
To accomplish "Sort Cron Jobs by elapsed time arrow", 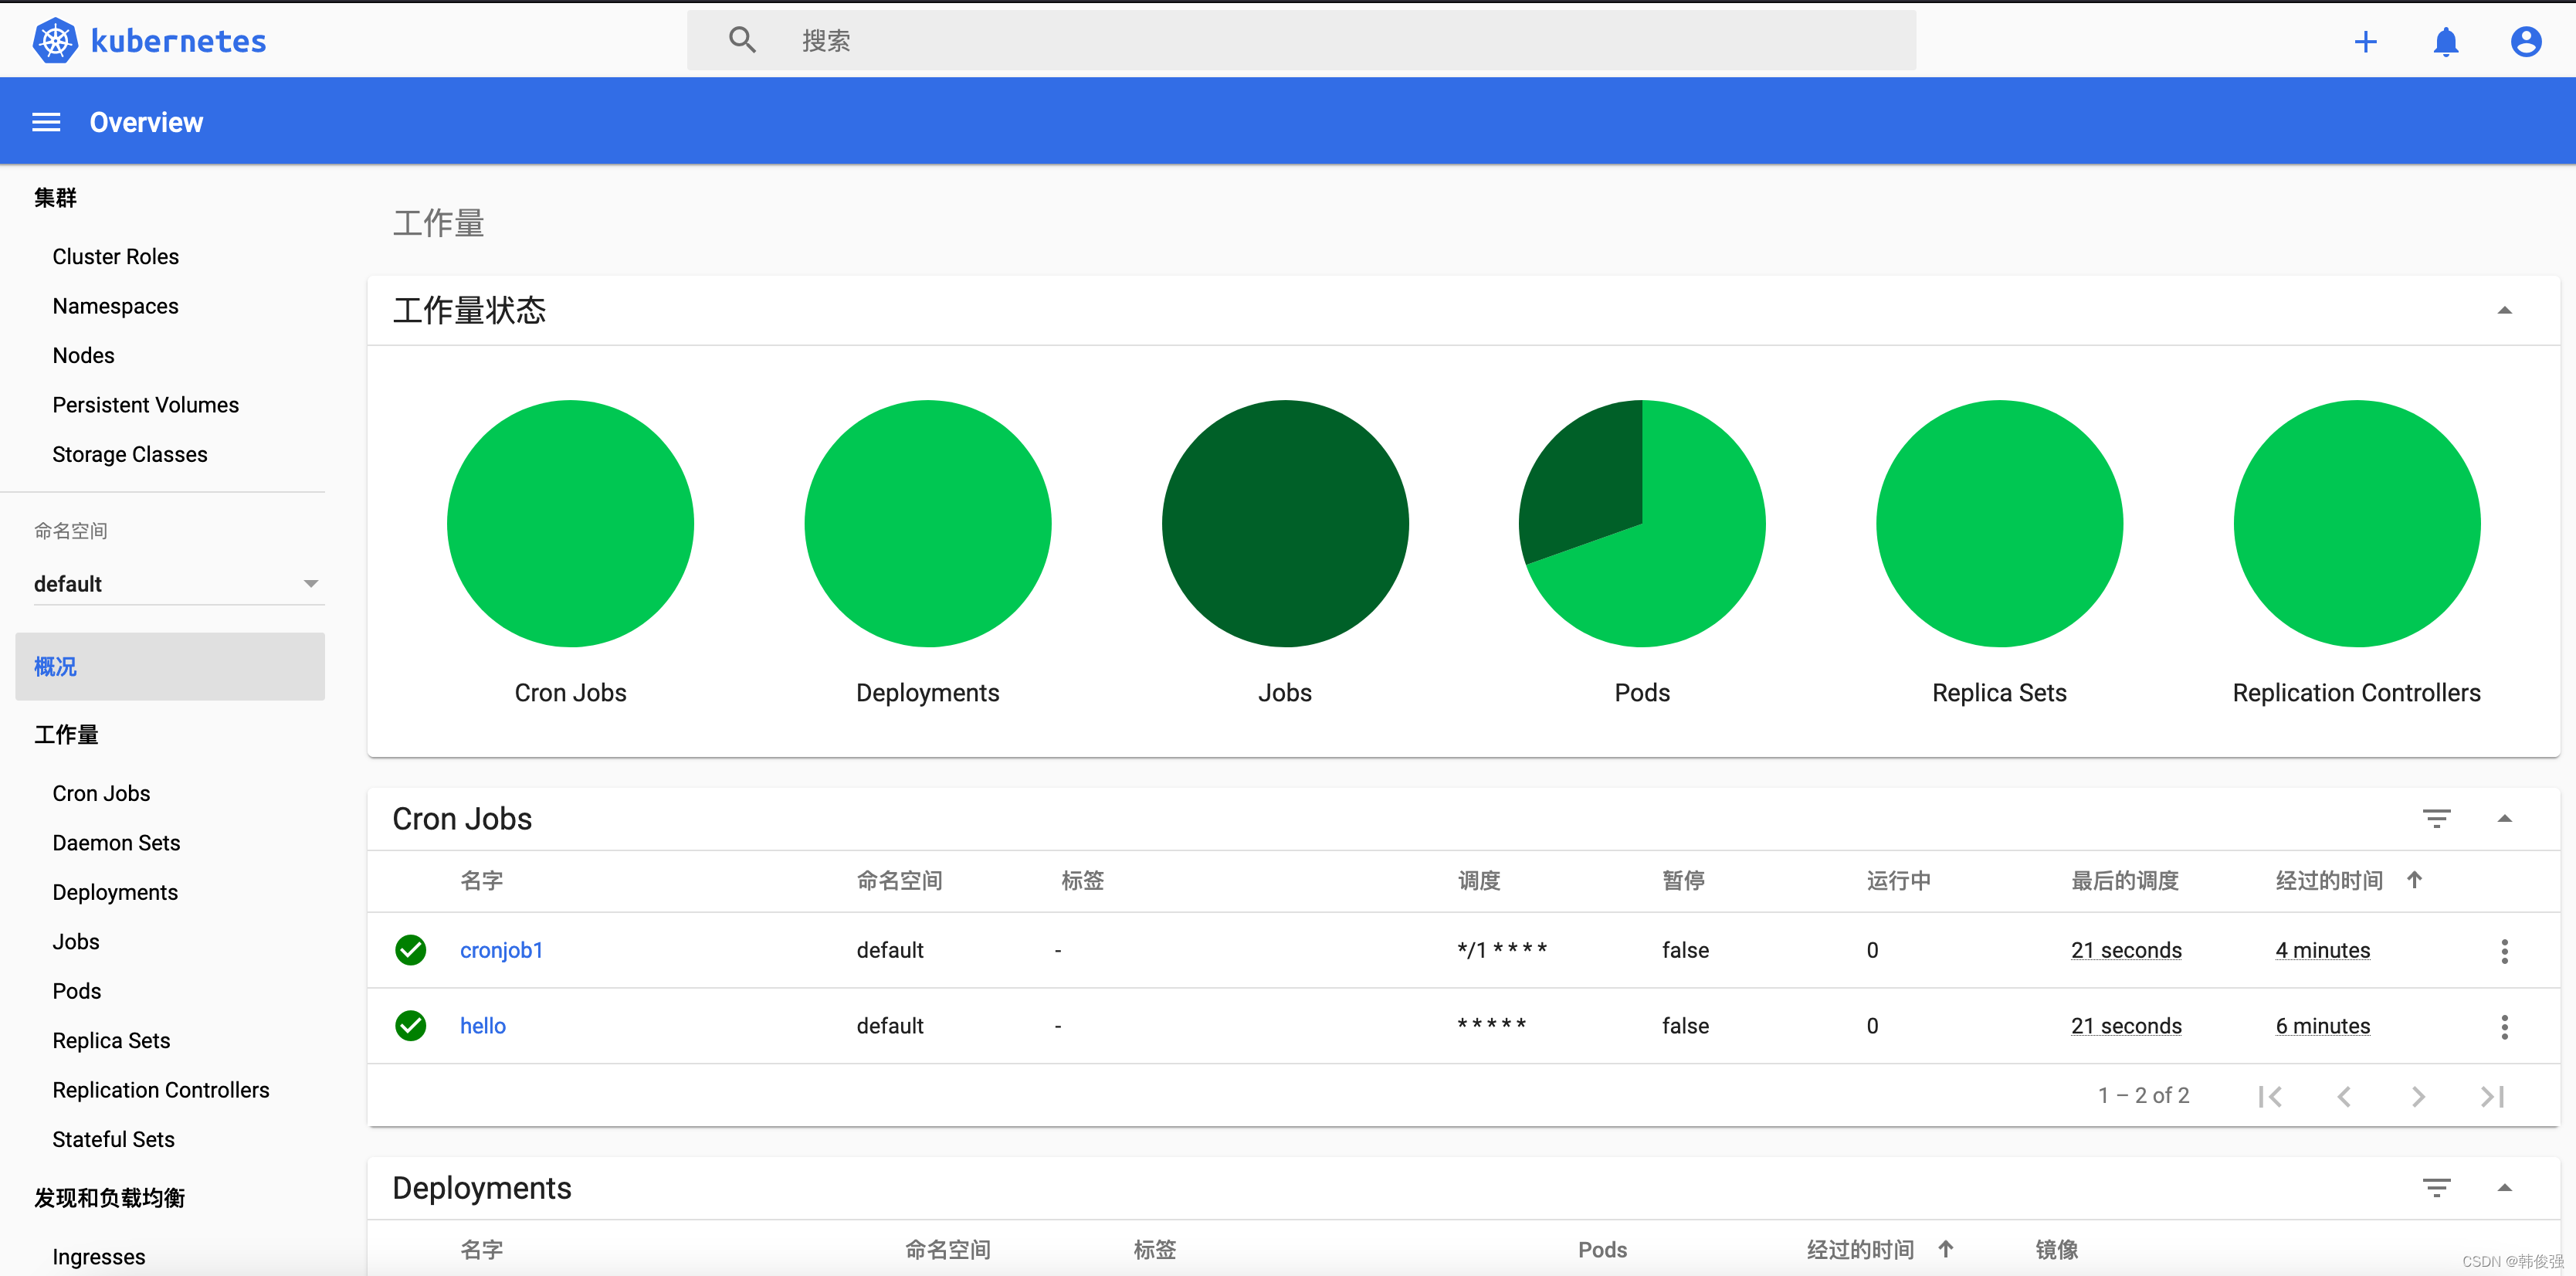I will (2414, 880).
